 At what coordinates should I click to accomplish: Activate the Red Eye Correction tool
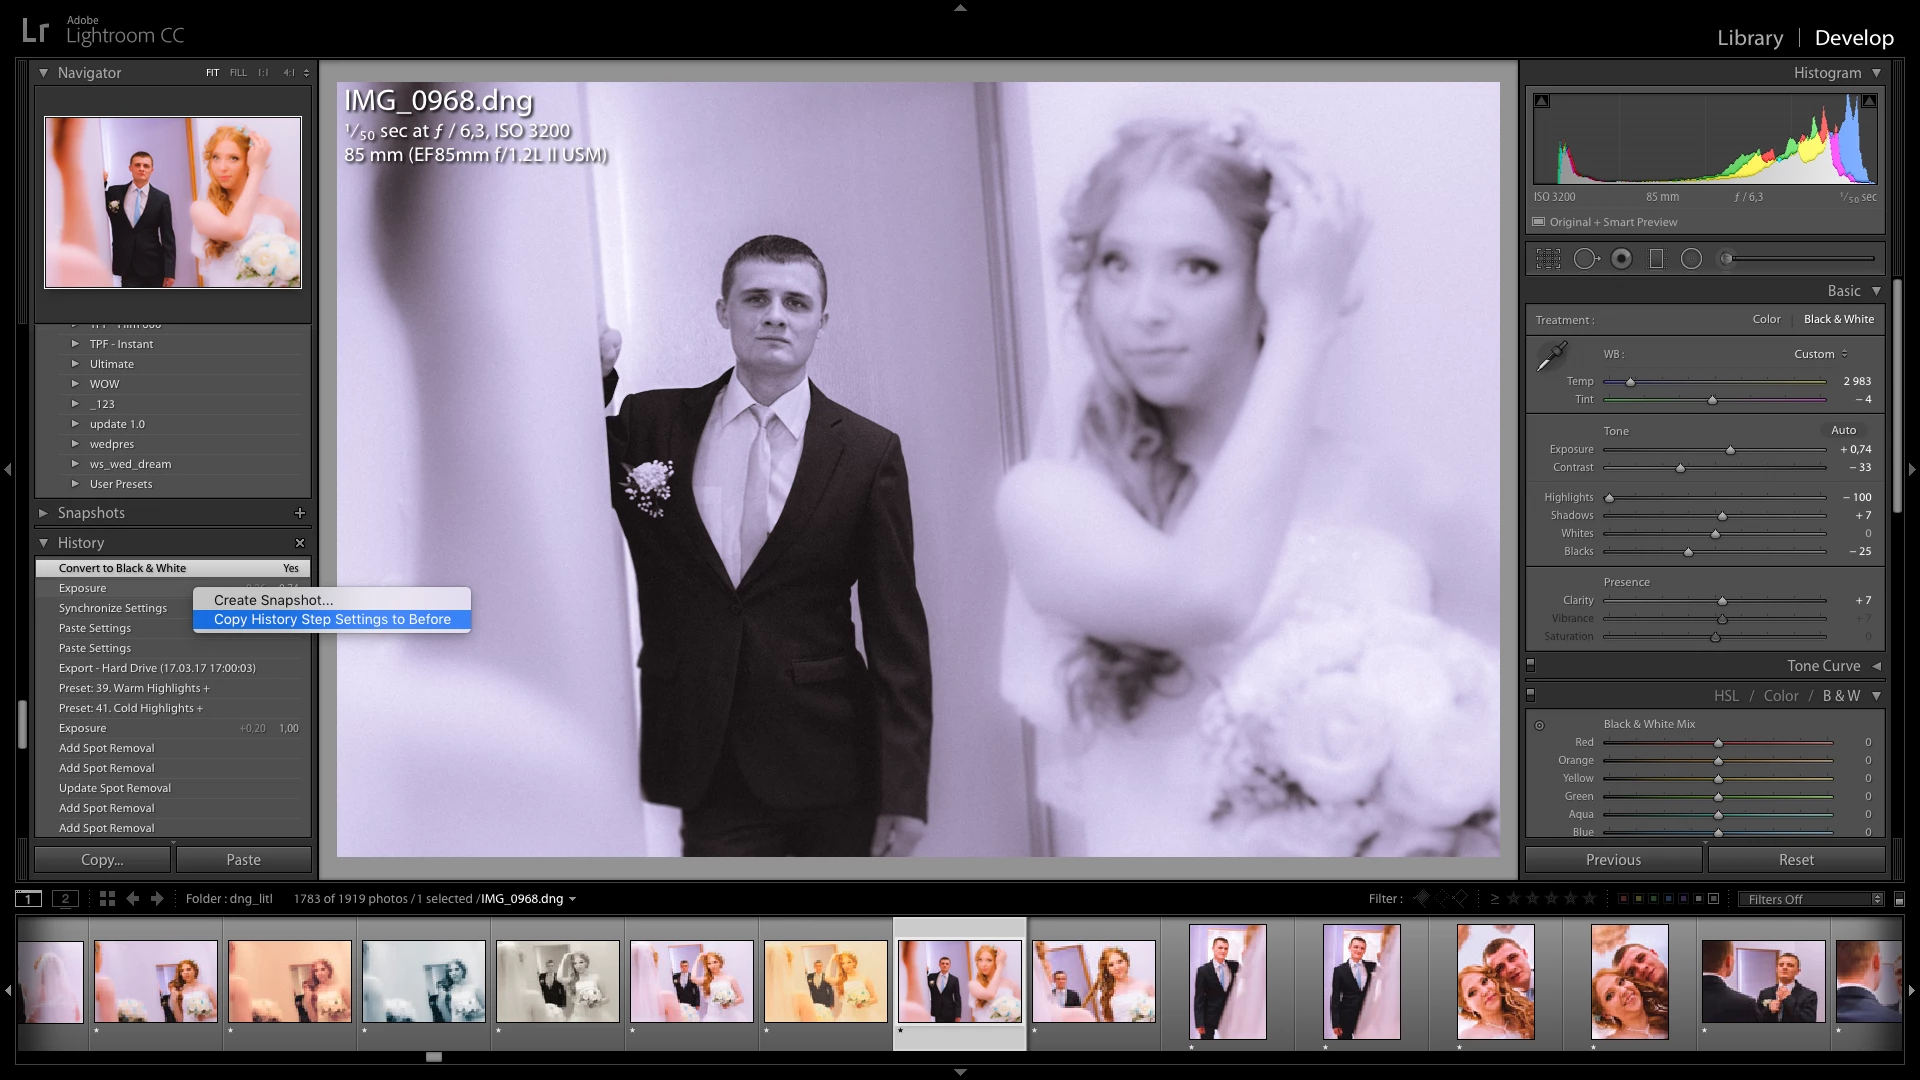pos(1622,259)
